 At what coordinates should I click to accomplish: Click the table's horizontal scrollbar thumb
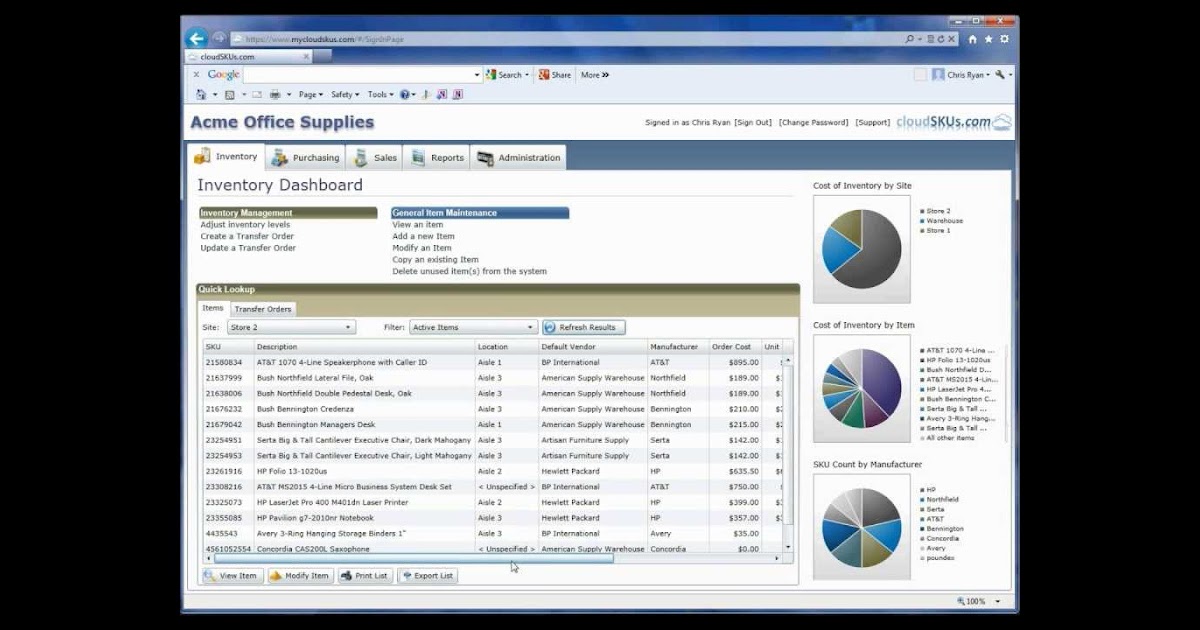tap(413, 558)
